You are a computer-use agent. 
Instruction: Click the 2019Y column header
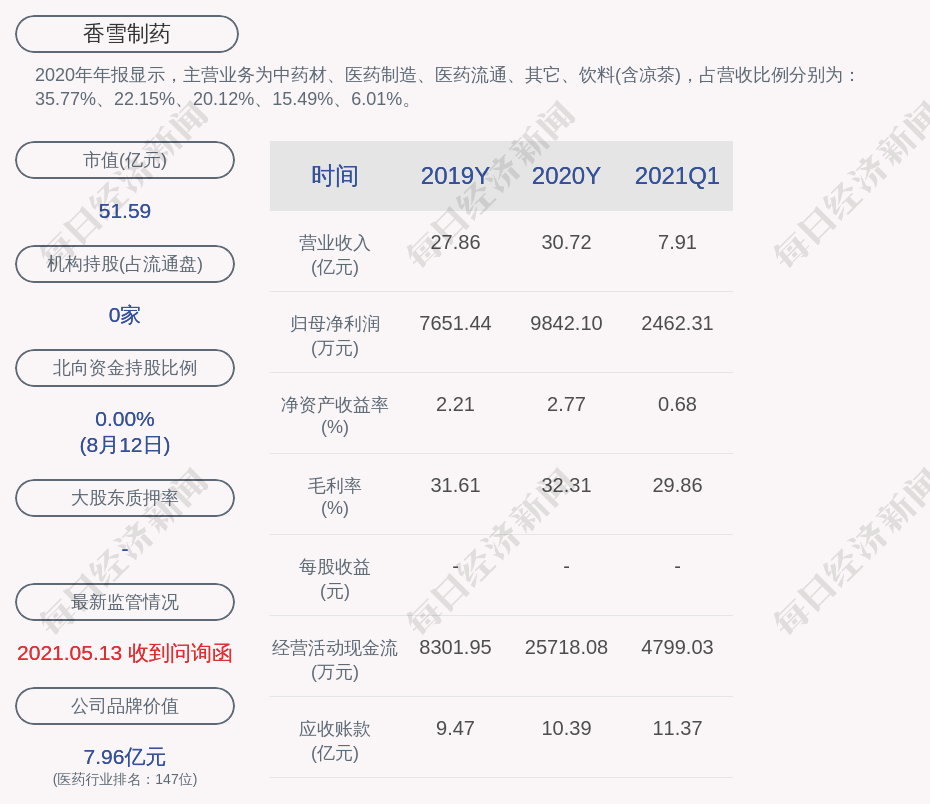coord(455,176)
